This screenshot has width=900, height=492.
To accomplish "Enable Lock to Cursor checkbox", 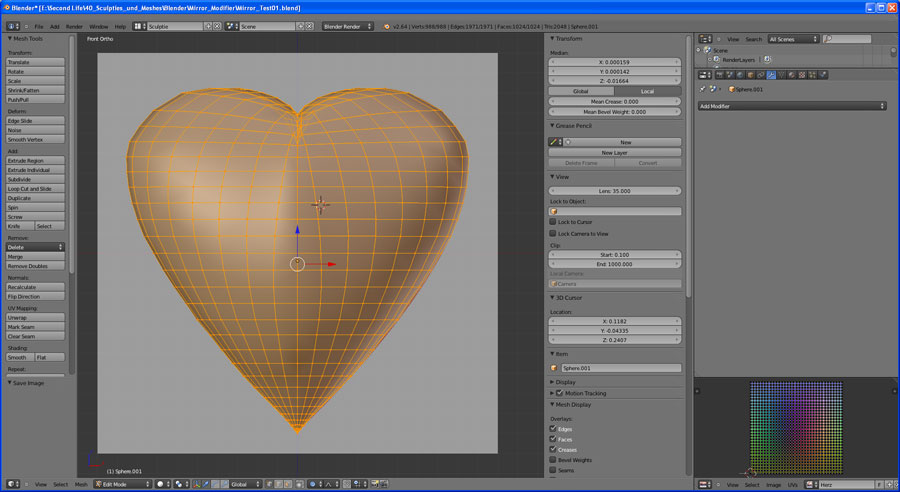I will point(553,222).
